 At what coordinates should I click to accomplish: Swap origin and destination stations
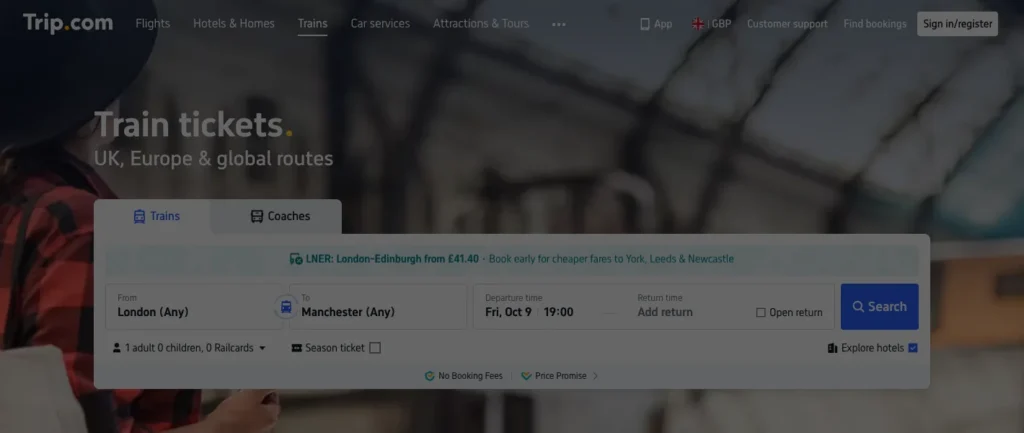(x=286, y=306)
